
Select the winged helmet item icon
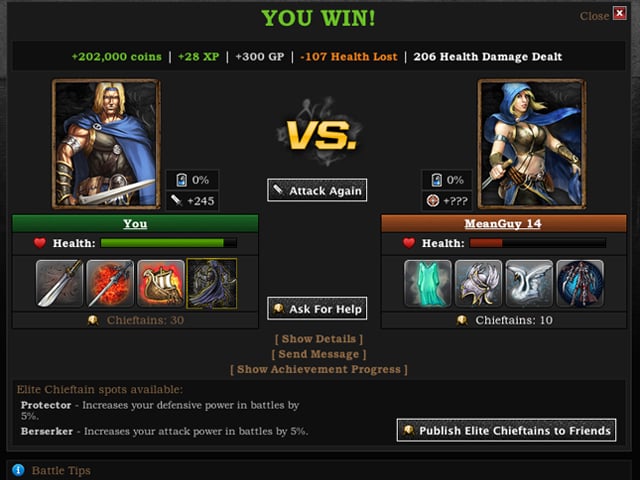pyautogui.click(x=478, y=283)
